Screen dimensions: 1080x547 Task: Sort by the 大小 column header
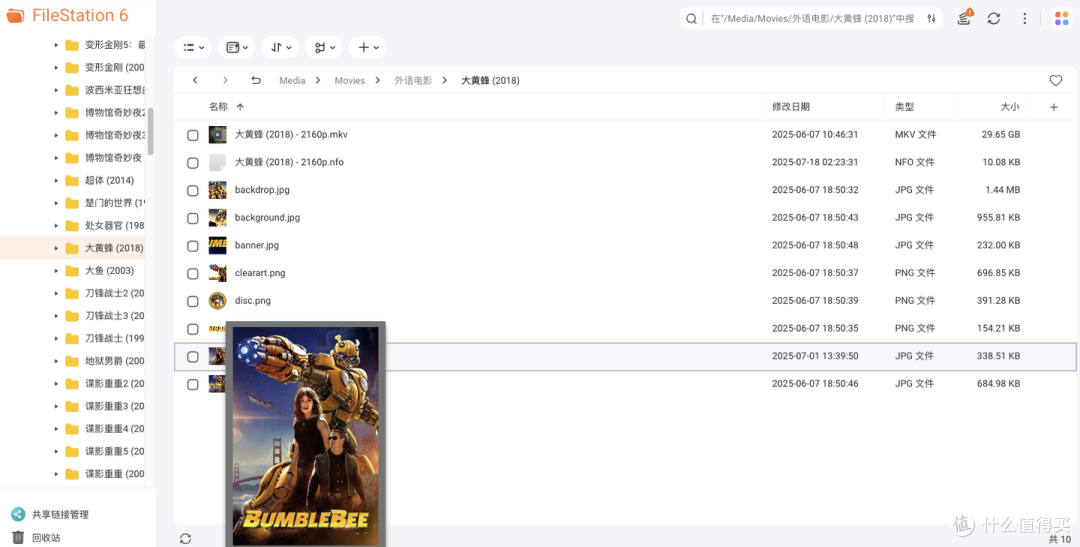click(1010, 107)
